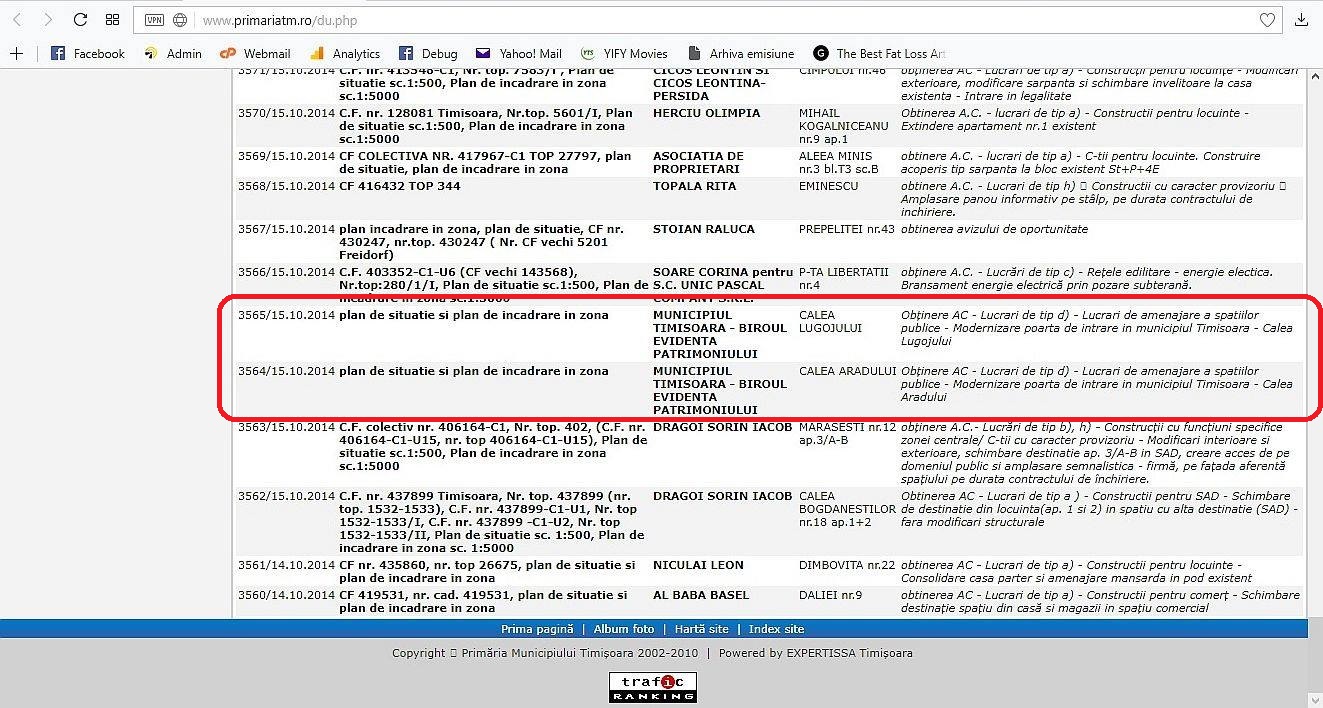Go forward to the next page
The image size is (1323, 708).
coord(47,20)
